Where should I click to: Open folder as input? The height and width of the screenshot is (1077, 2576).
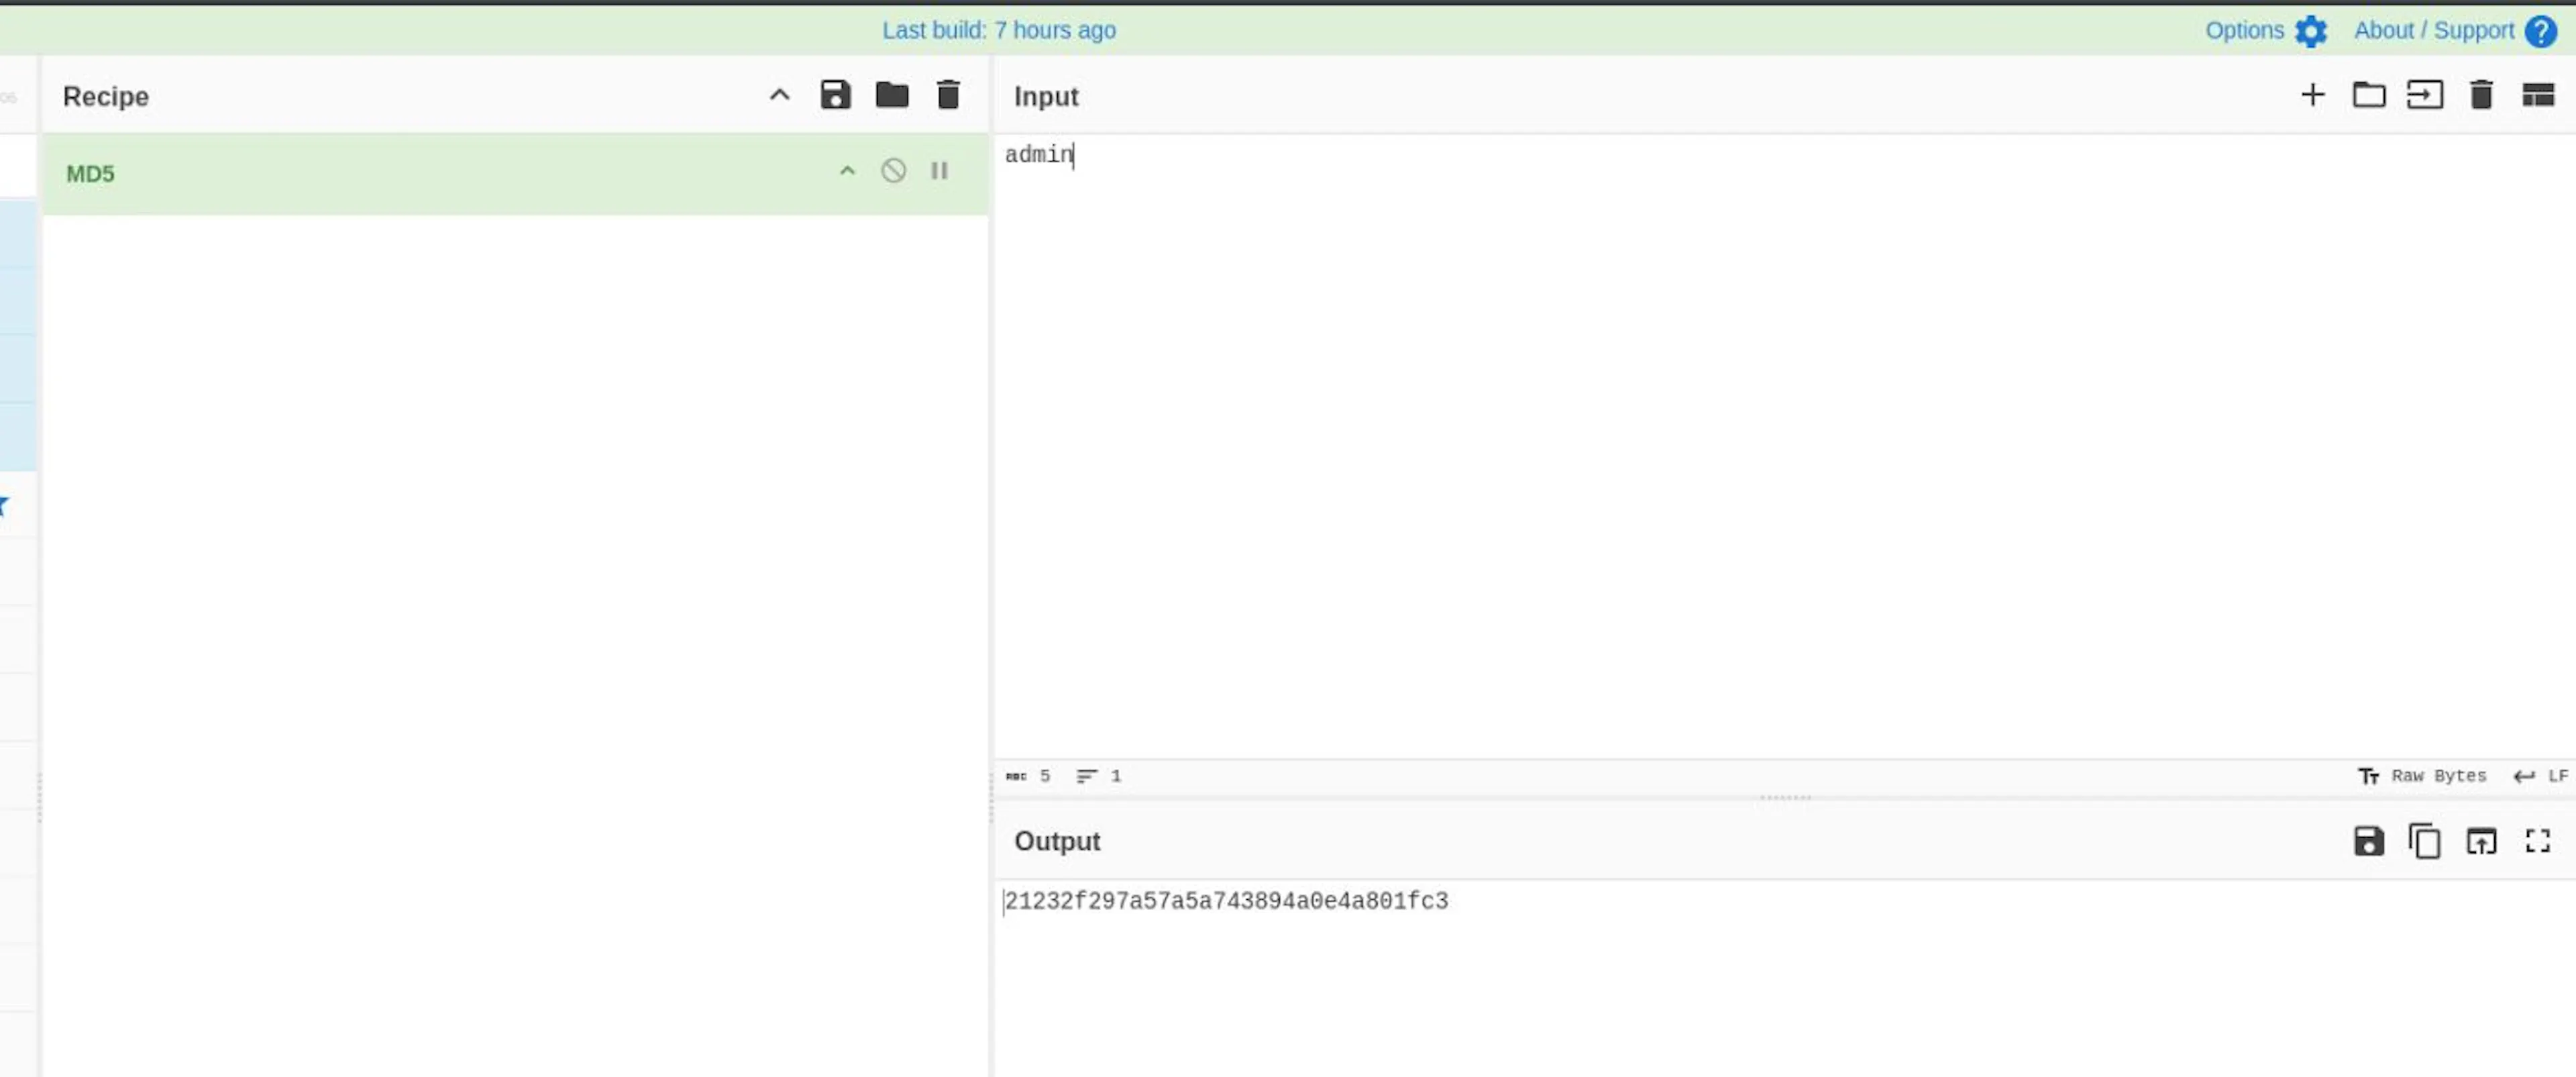[2368, 95]
